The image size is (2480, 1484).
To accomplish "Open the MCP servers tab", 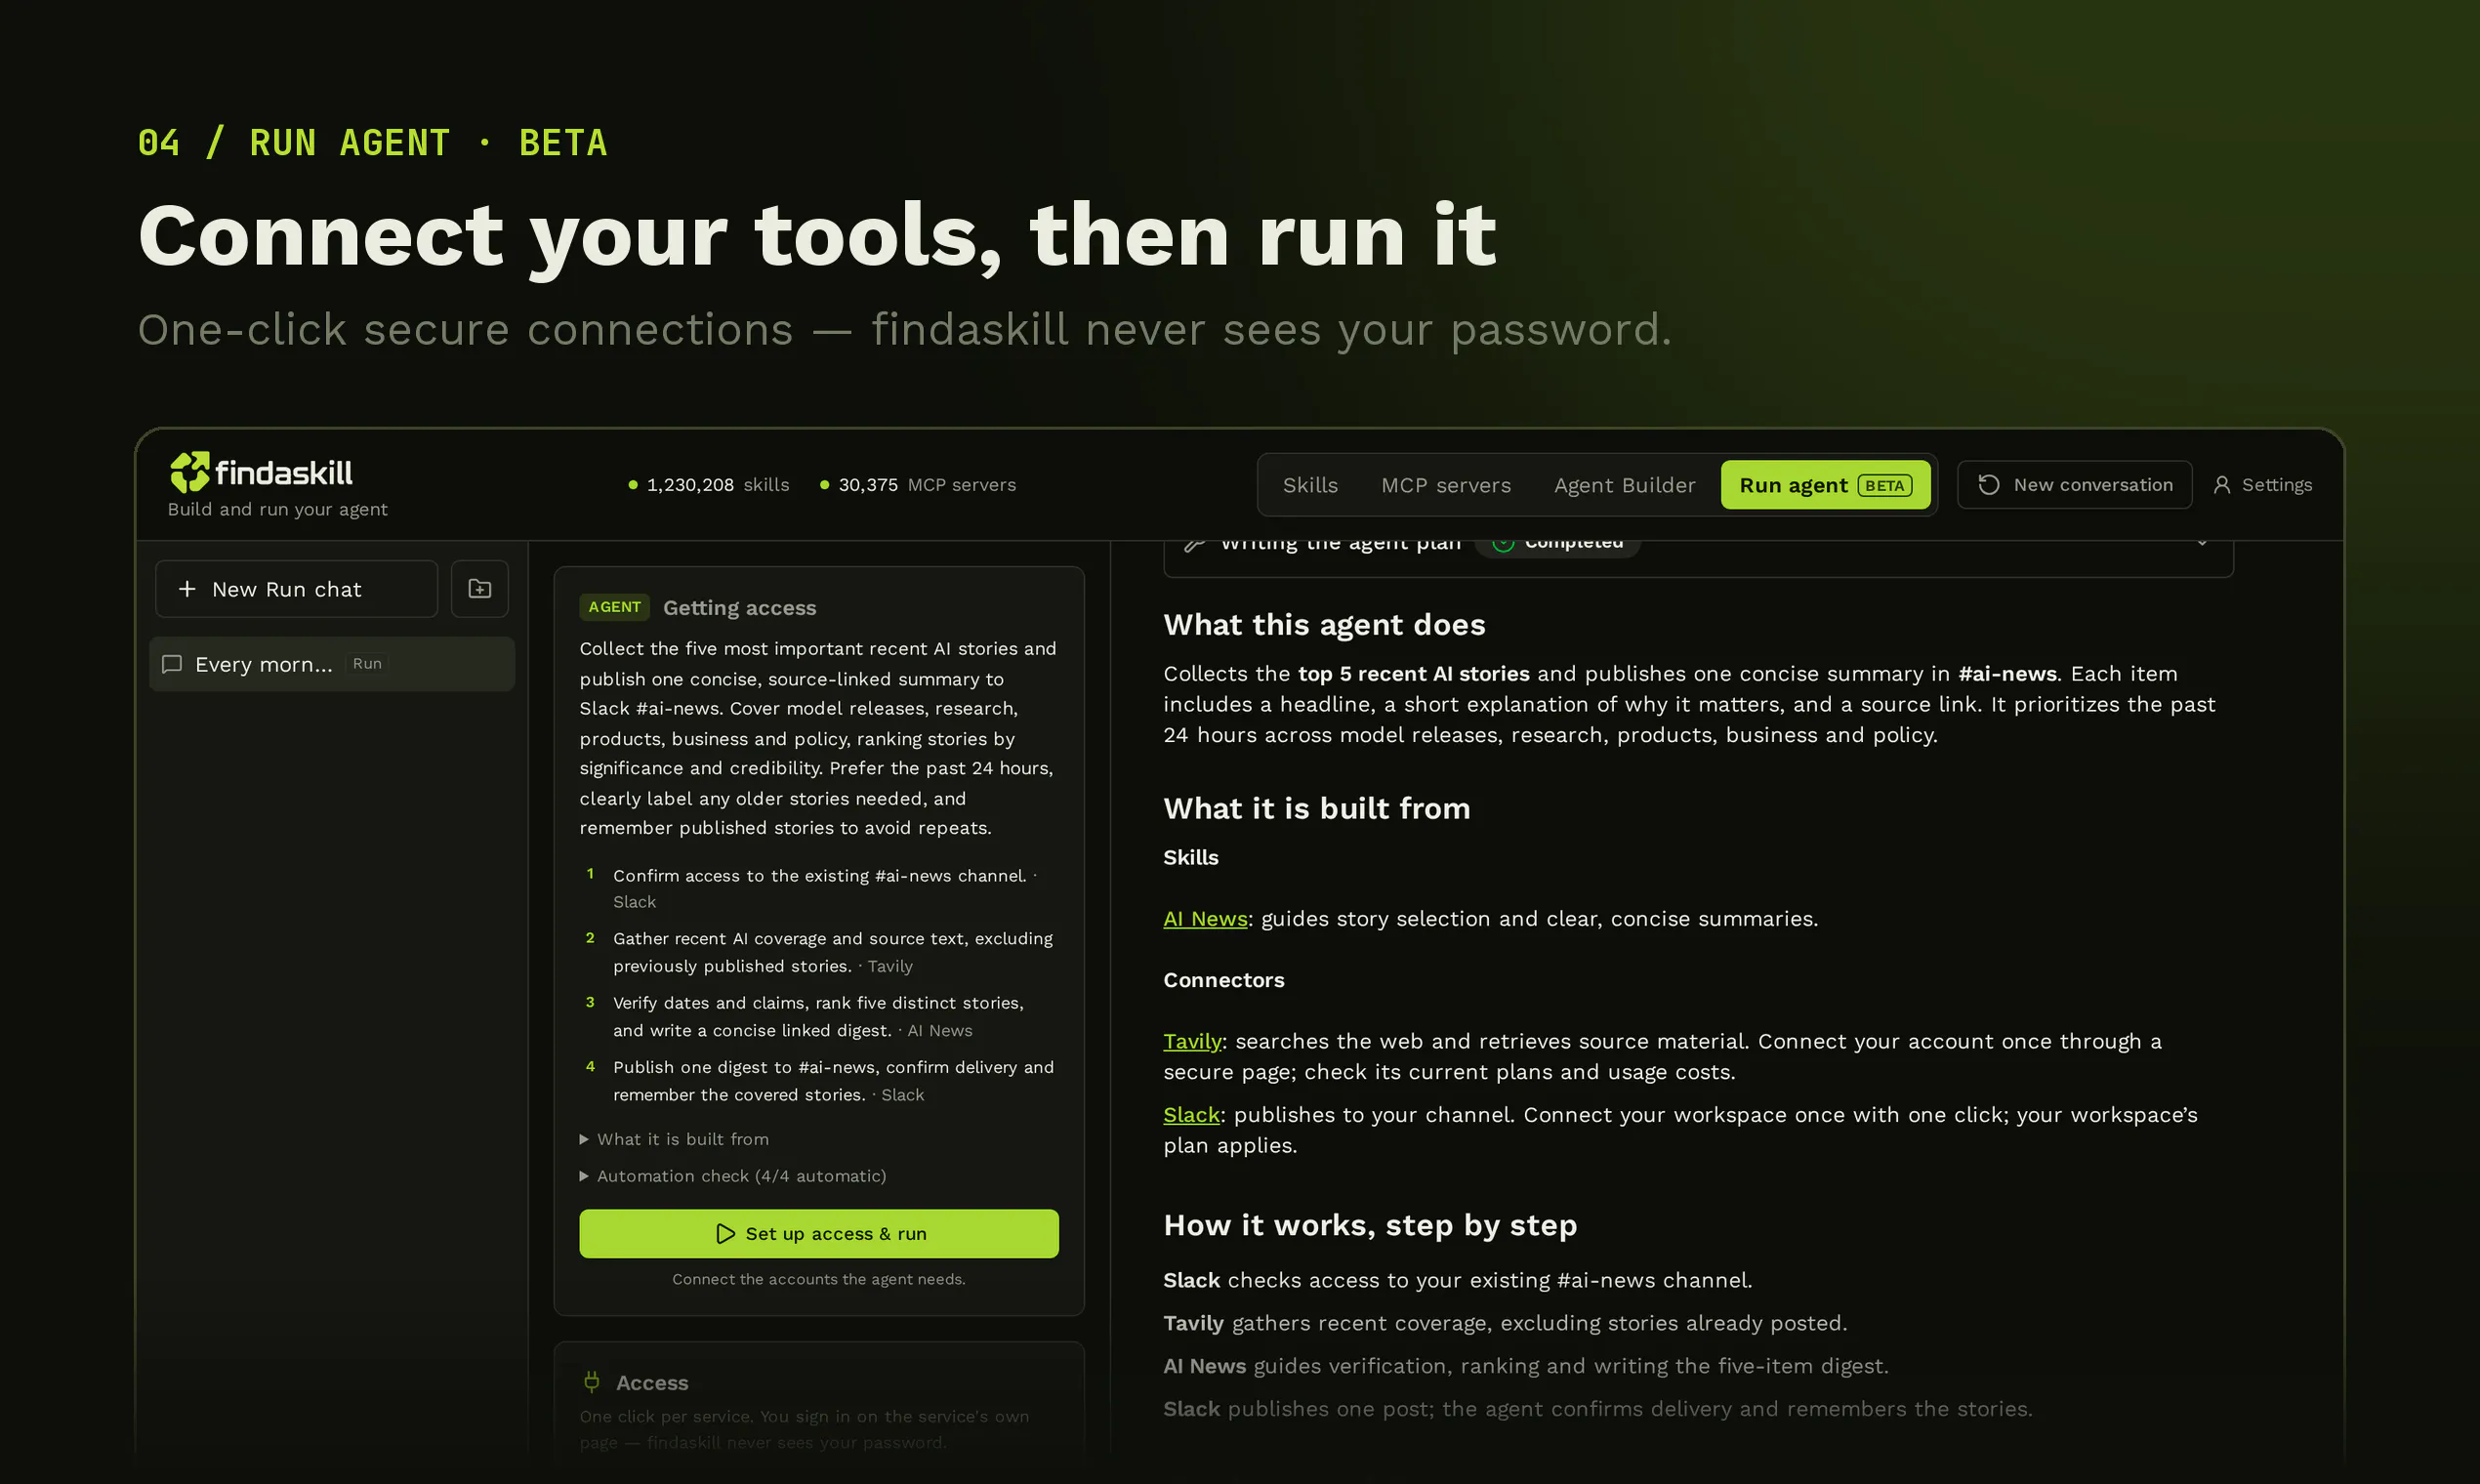I will [x=1446, y=485].
